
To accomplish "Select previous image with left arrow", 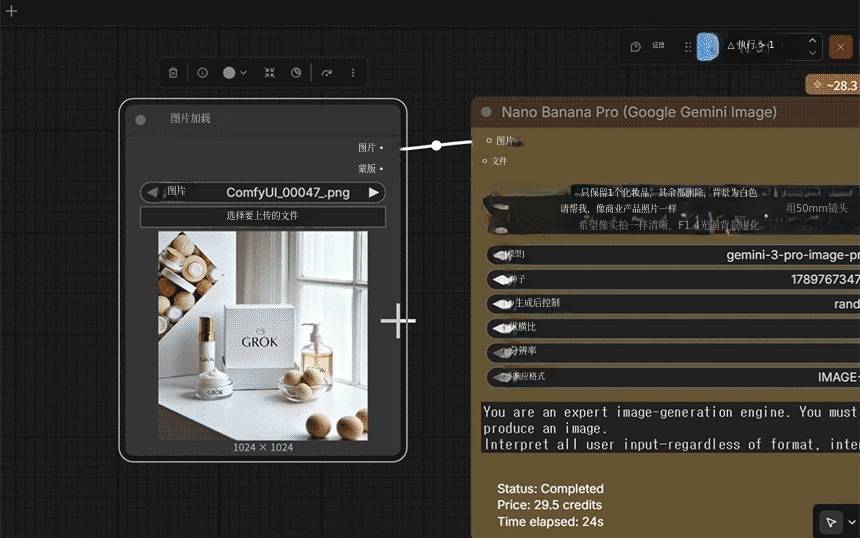I will [x=152, y=192].
